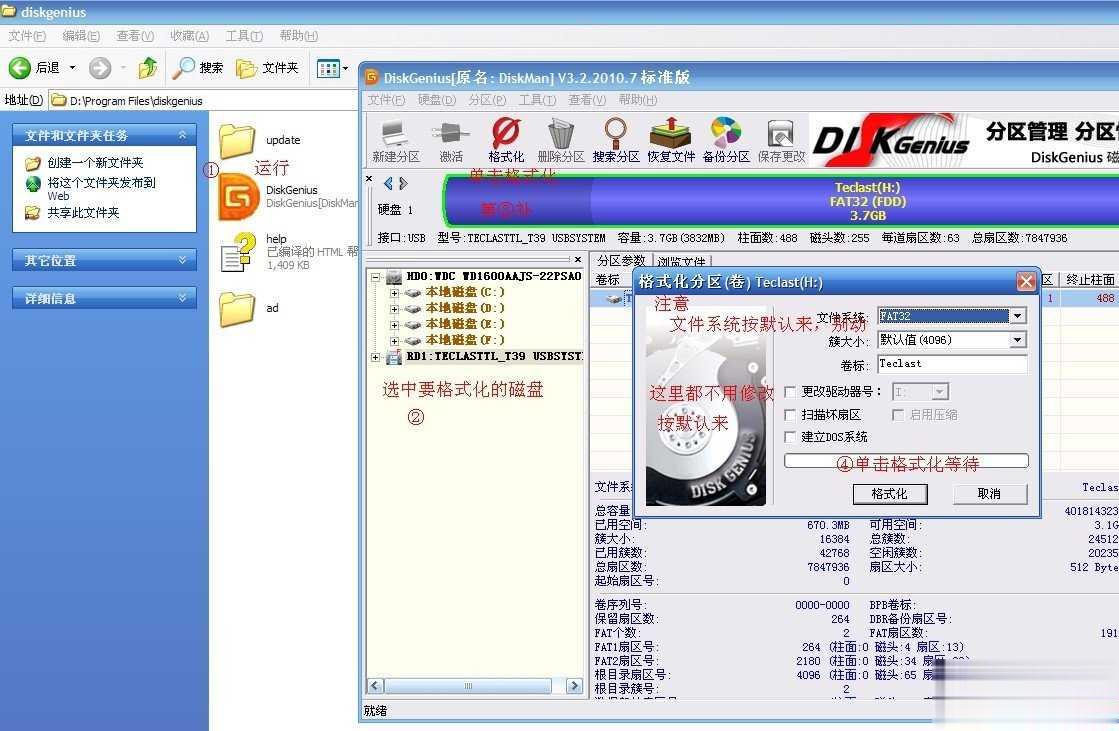Click the 格式化 button in dialog
Viewport: 1119px width, 731px height.
click(890, 494)
